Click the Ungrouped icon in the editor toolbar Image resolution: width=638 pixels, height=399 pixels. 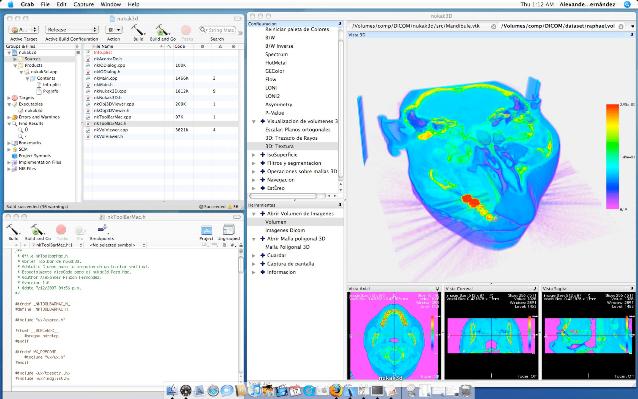point(229,230)
